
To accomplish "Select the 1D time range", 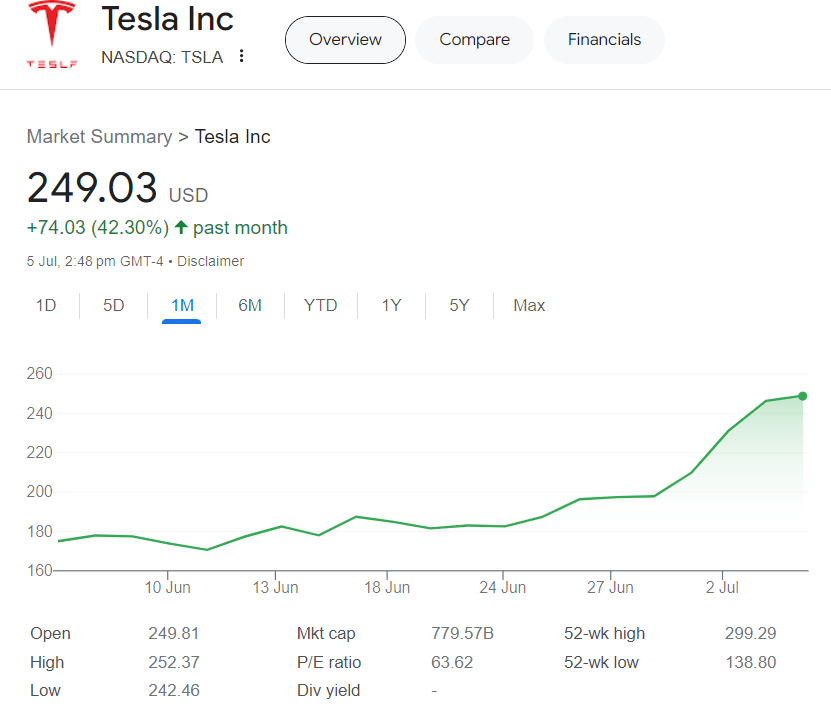I will (46, 306).
